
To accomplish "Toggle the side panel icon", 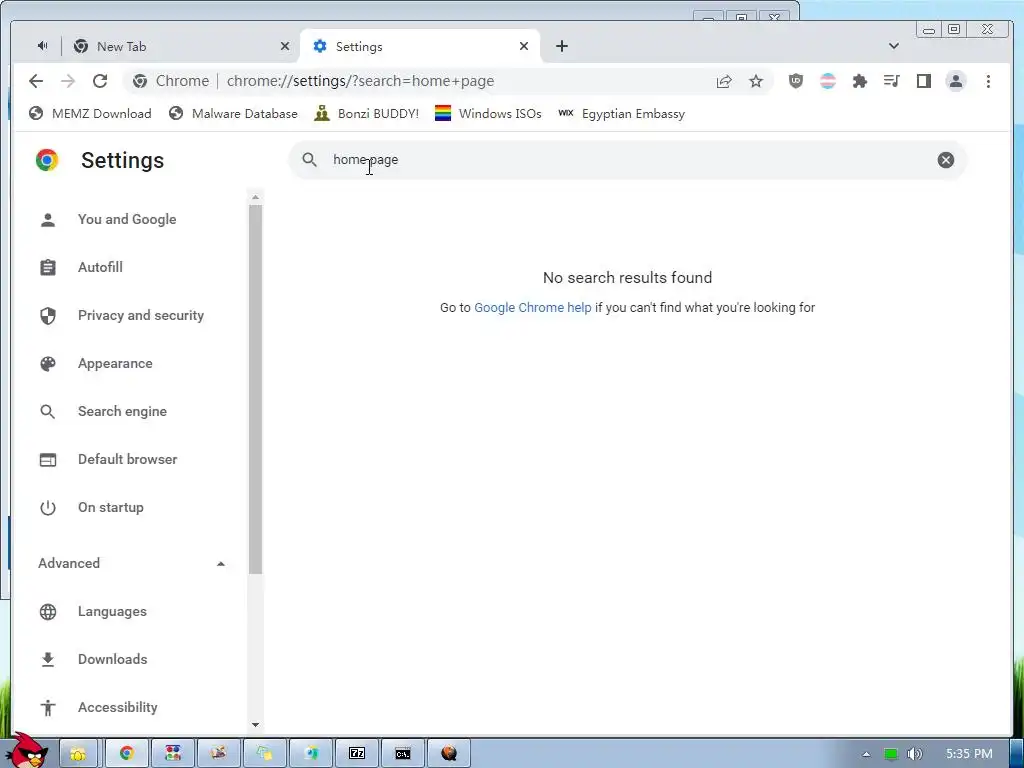I will 923,81.
